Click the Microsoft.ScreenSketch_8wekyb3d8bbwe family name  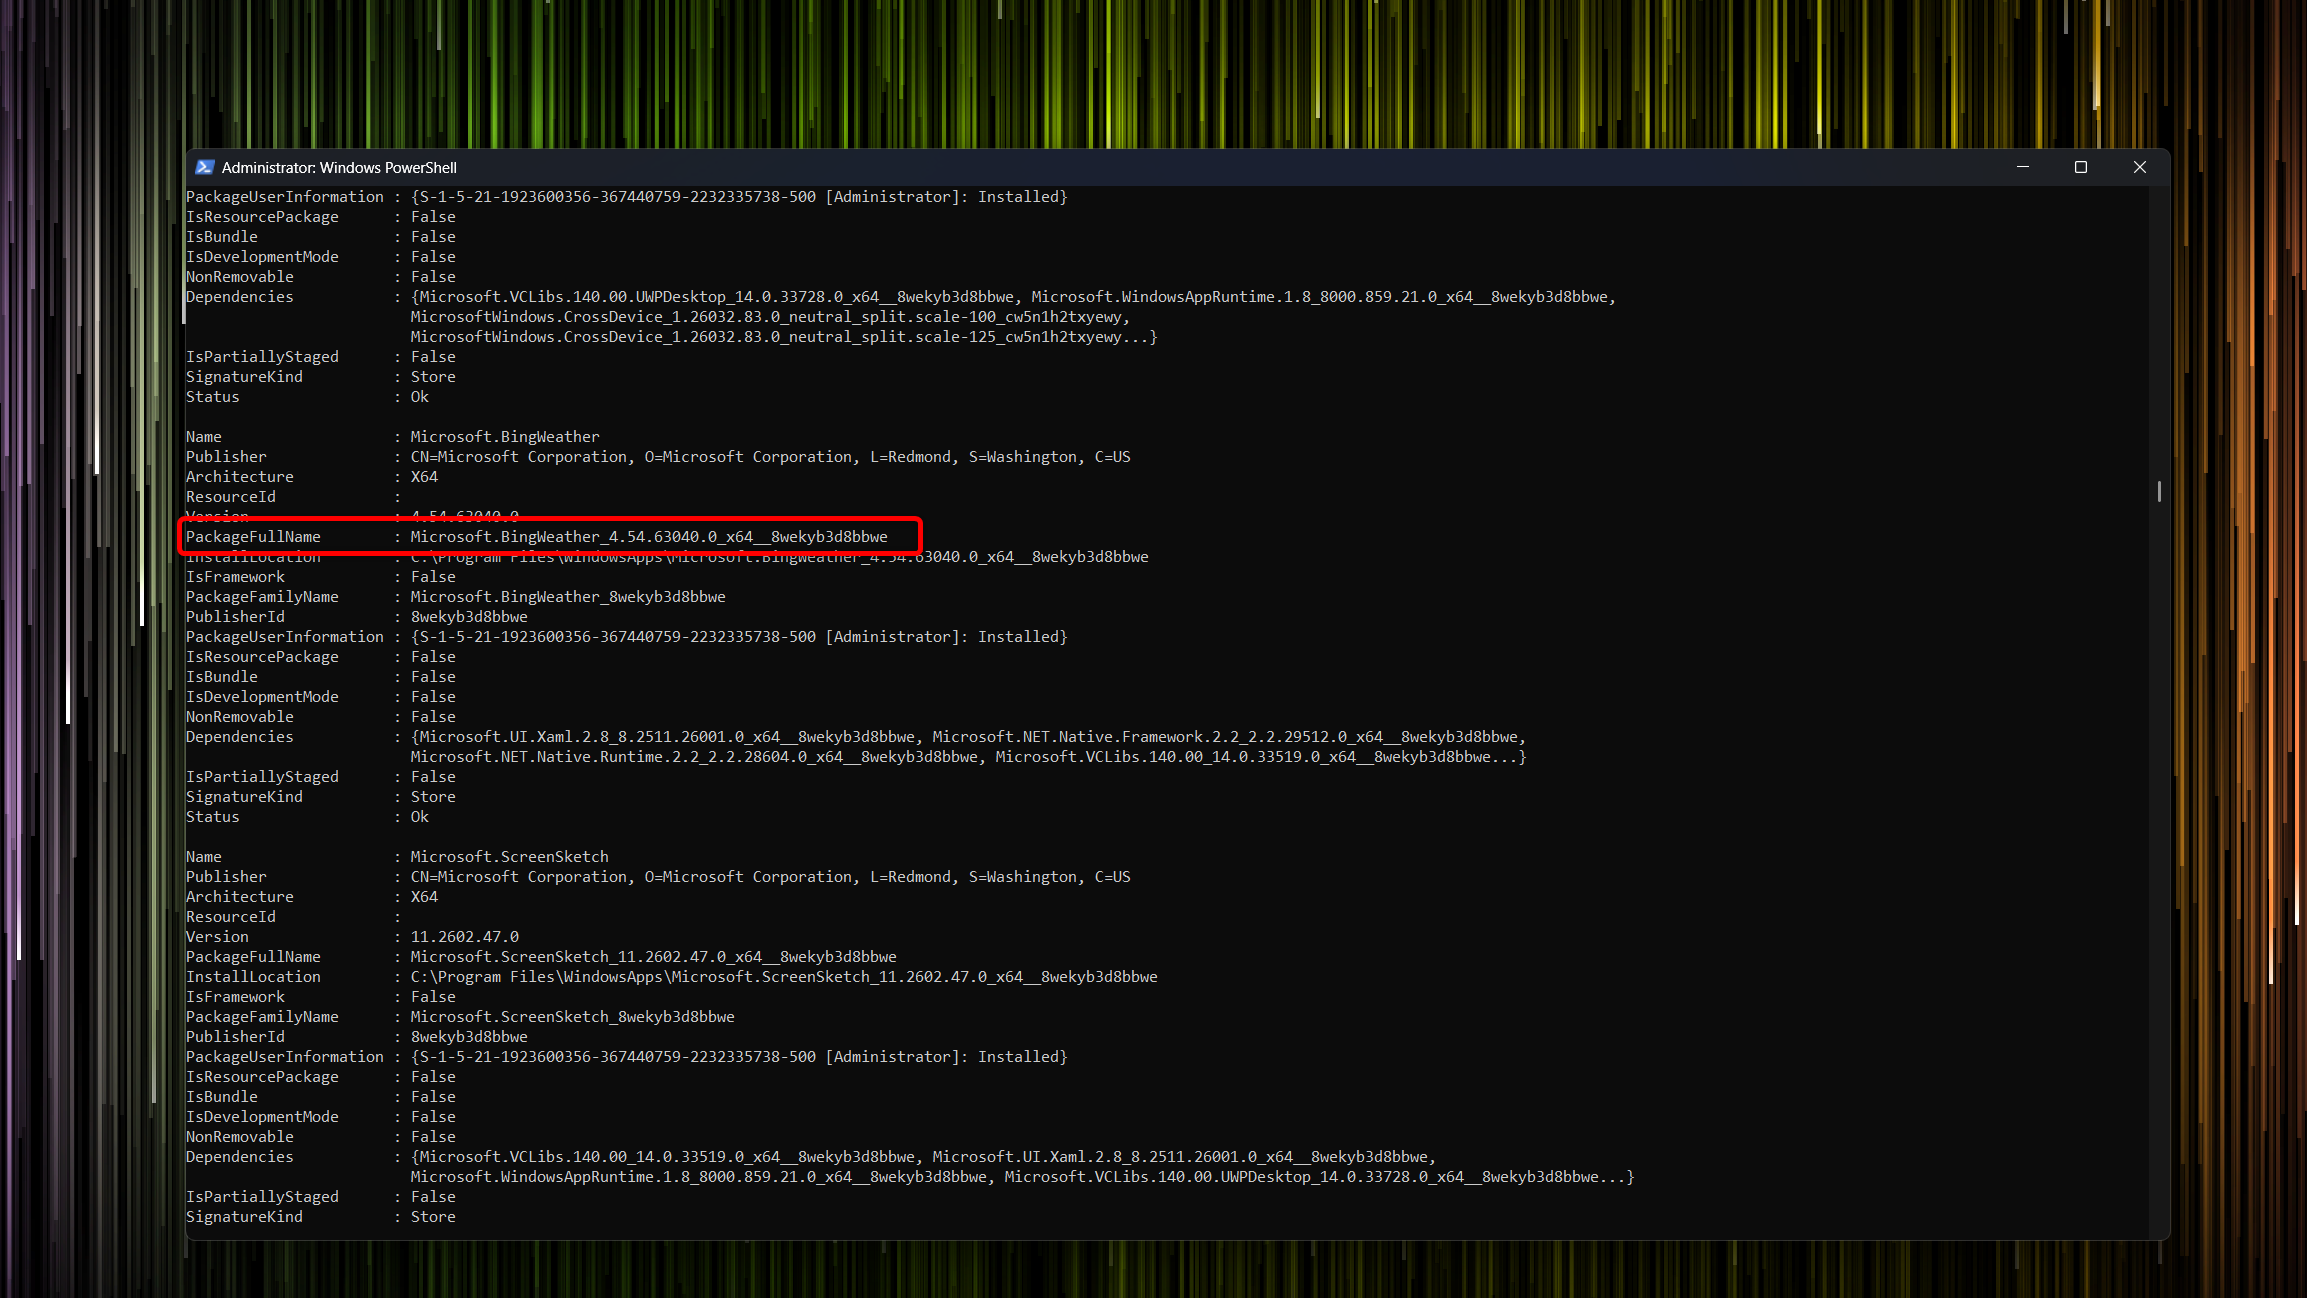tap(572, 1017)
